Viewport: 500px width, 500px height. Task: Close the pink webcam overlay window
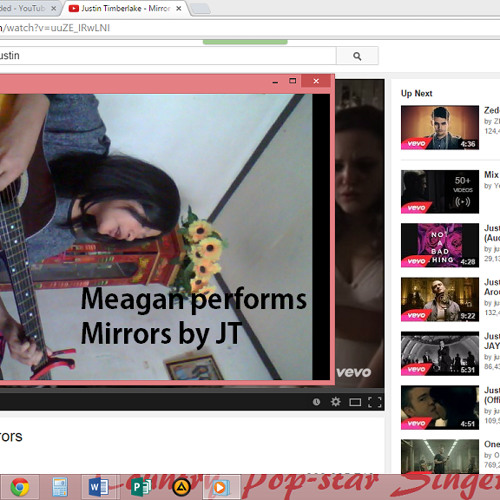[x=316, y=81]
